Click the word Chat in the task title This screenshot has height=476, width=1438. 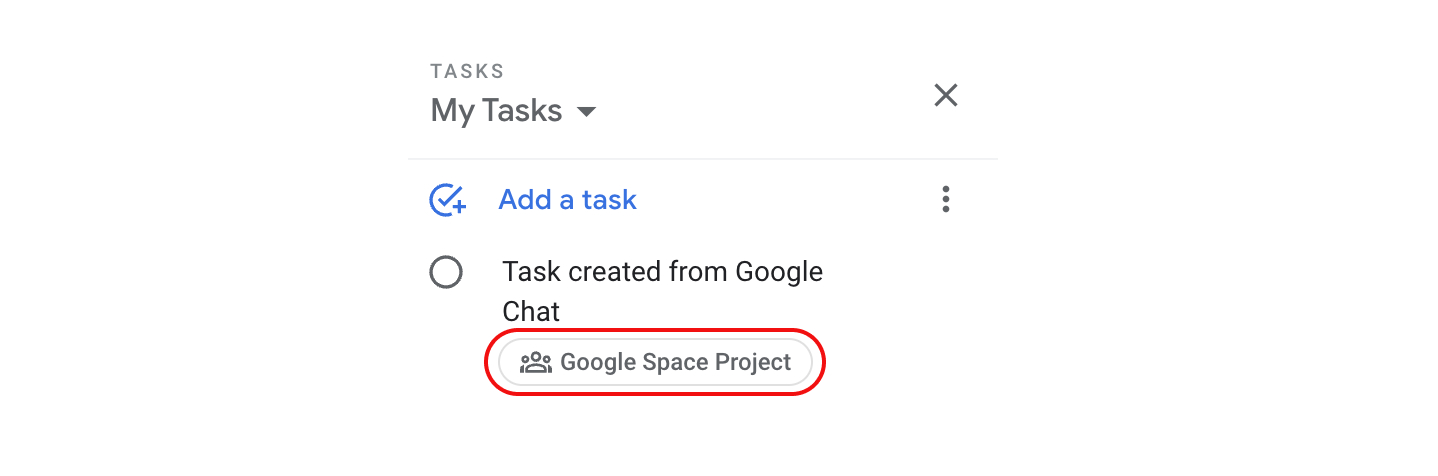tap(531, 311)
